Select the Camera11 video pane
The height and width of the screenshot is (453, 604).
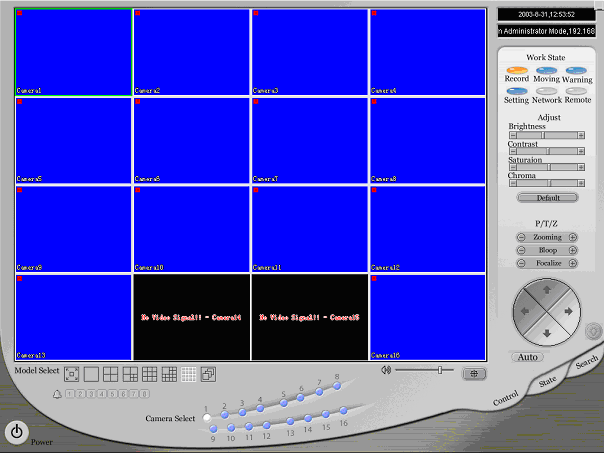(310, 229)
